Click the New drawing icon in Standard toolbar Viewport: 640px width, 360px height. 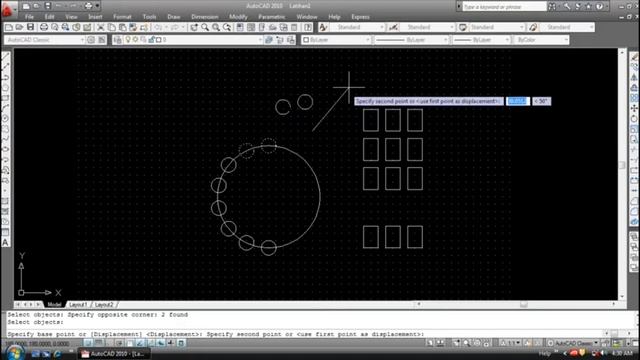(x=9, y=27)
